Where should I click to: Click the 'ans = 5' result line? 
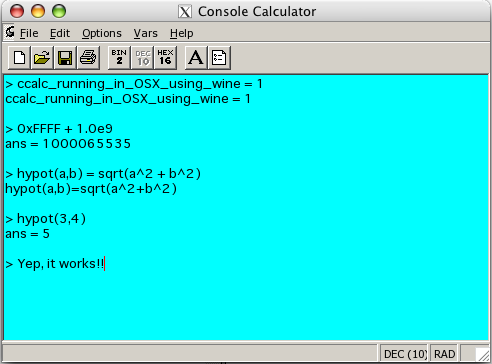click(x=27, y=234)
